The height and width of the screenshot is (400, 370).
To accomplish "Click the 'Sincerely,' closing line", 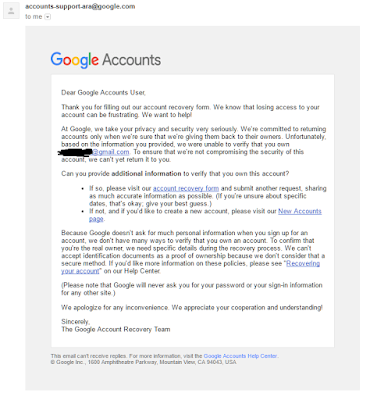I will pos(75,322).
